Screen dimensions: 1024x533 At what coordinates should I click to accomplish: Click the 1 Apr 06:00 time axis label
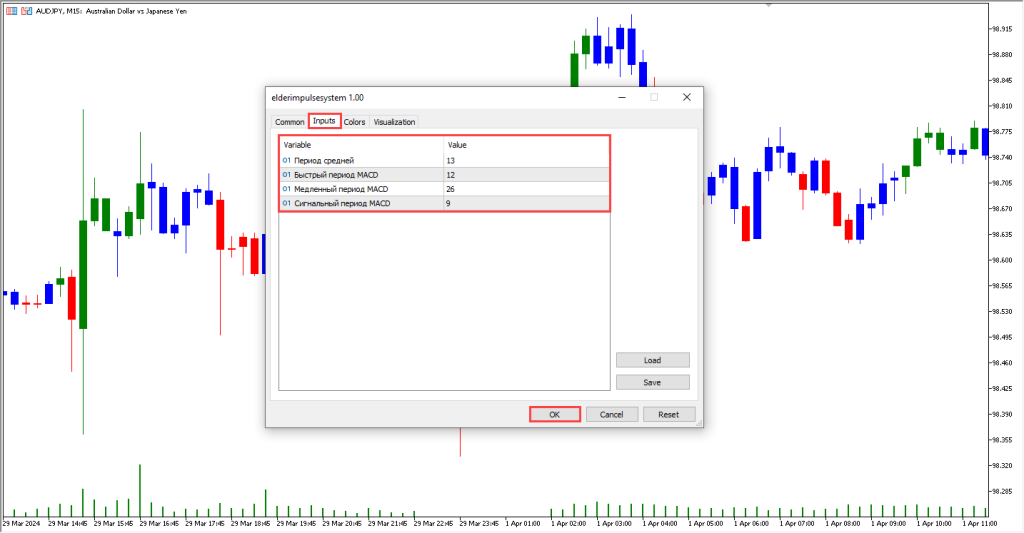point(751,523)
